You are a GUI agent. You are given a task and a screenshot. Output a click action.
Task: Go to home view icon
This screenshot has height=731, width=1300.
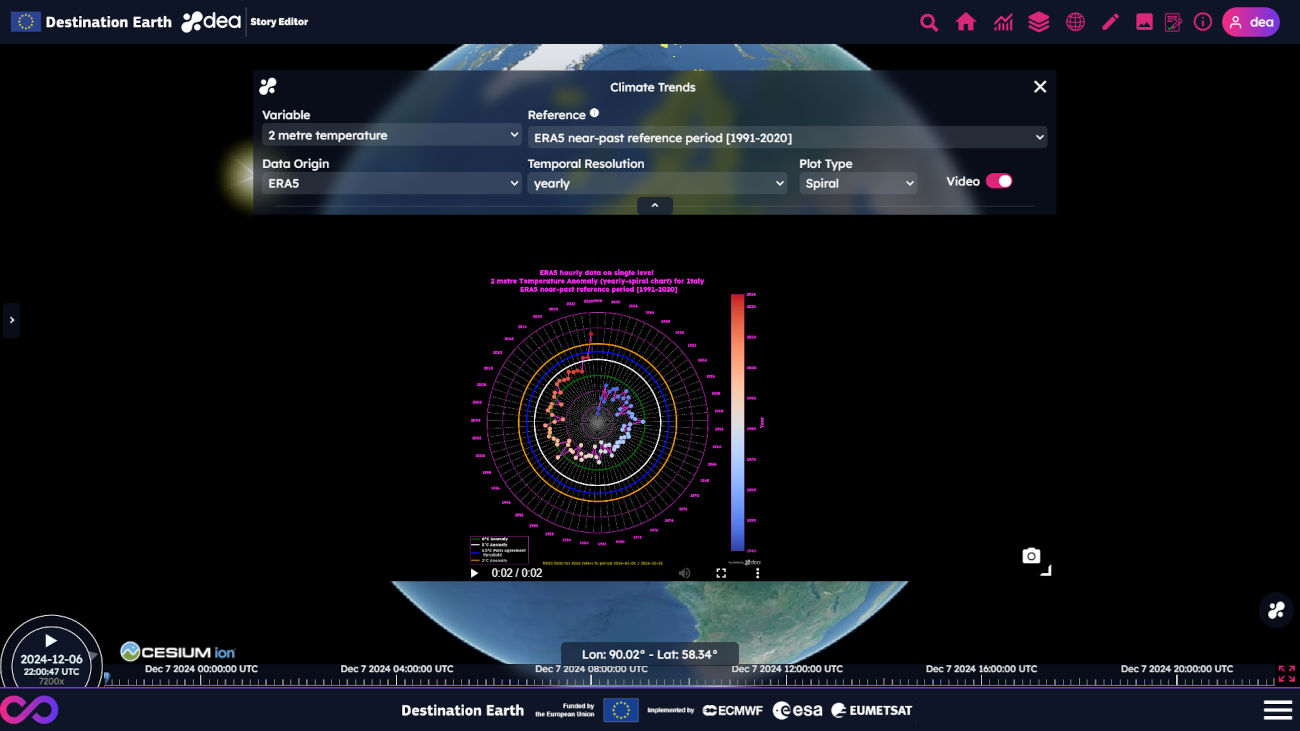965,22
